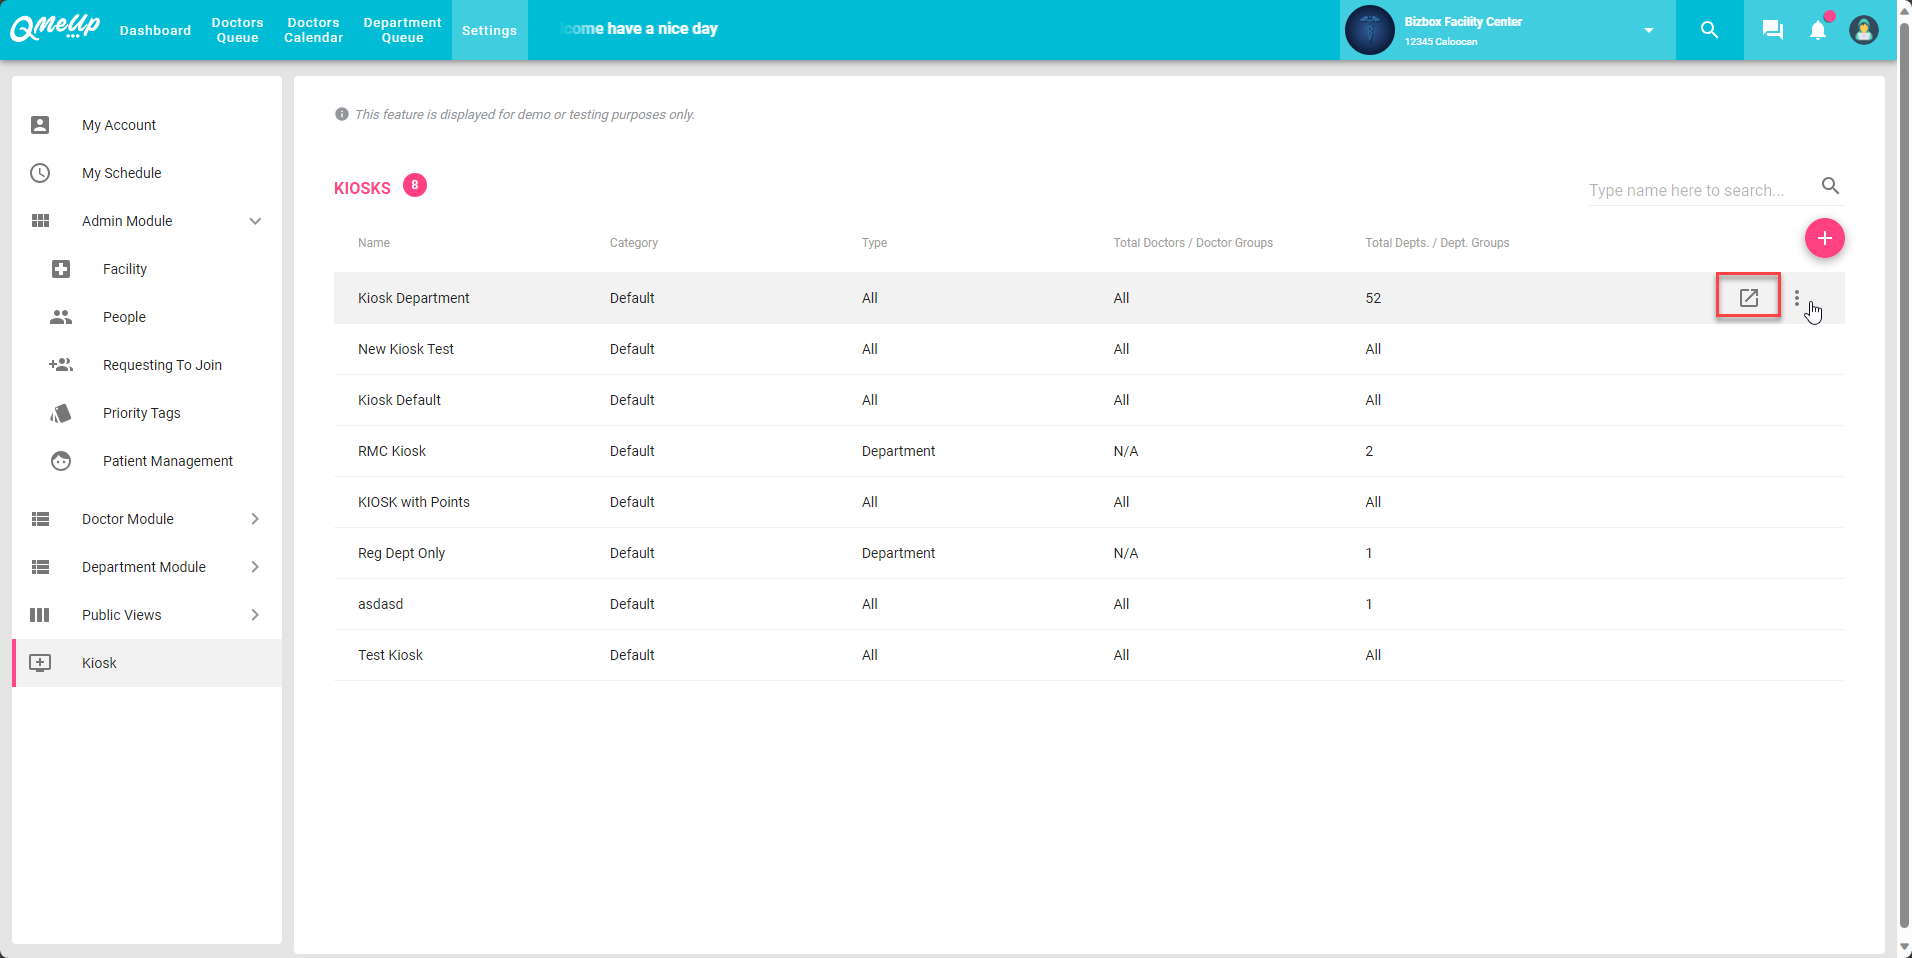Open the three-dot menu on Kiosk Department row

[1796, 297]
